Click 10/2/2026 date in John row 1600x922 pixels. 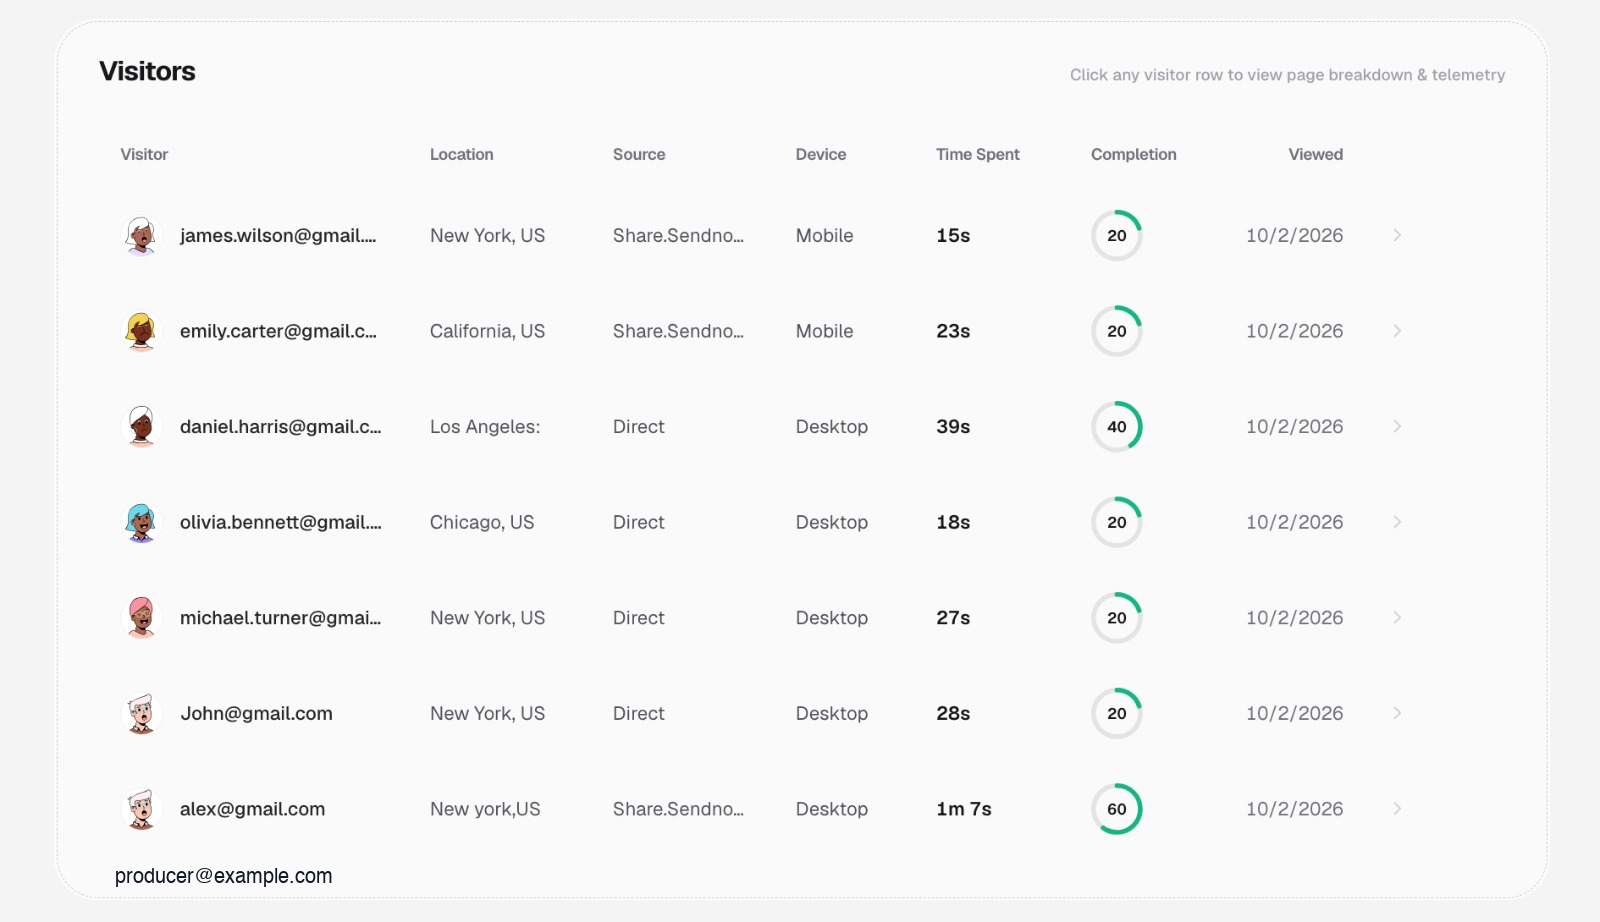pyautogui.click(x=1294, y=714)
